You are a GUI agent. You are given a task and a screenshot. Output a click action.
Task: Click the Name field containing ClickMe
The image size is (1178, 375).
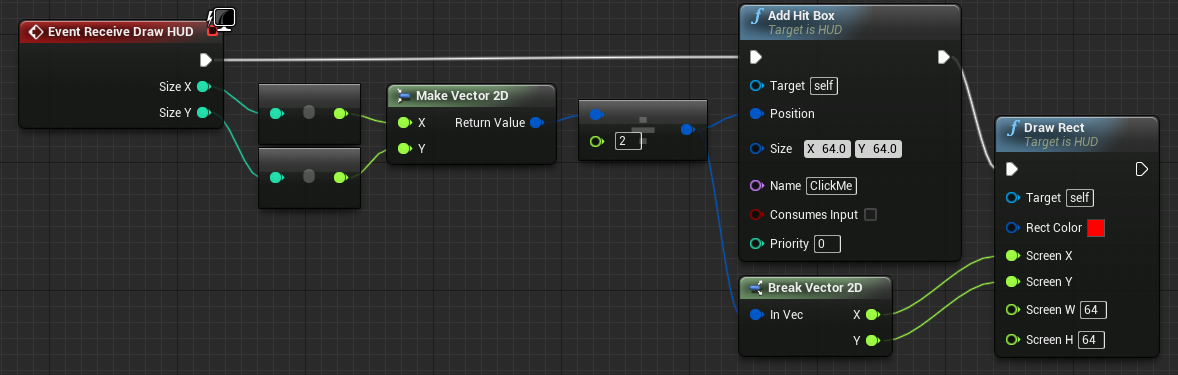(832, 186)
